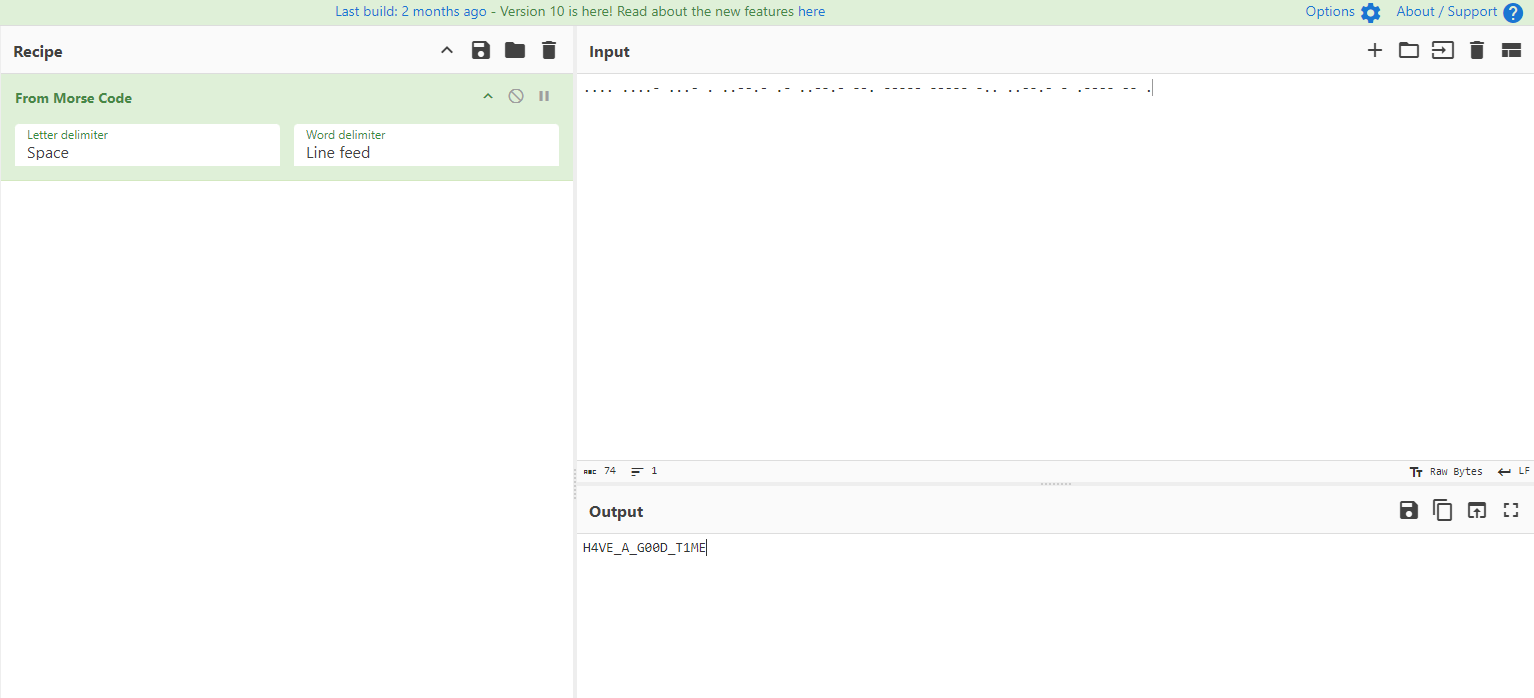Screen dimensions: 1534x698
Task: Open the Options settings
Action: click(1342, 12)
